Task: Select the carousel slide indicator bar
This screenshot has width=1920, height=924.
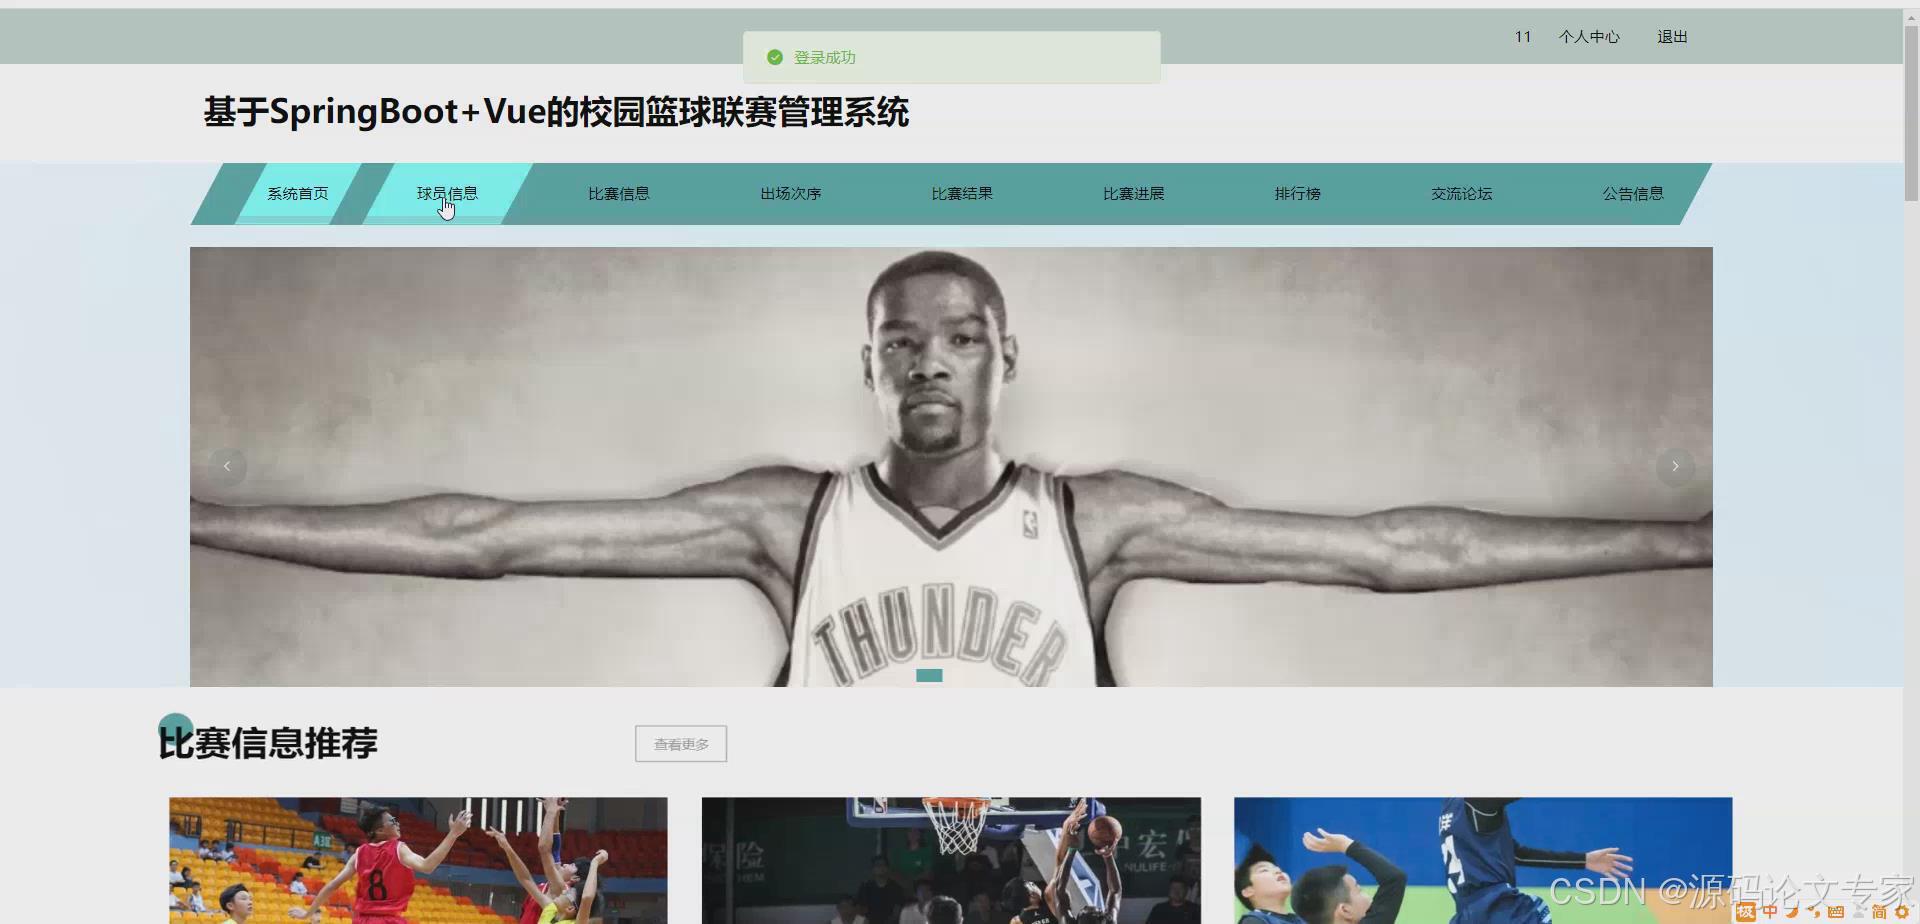Action: (929, 675)
